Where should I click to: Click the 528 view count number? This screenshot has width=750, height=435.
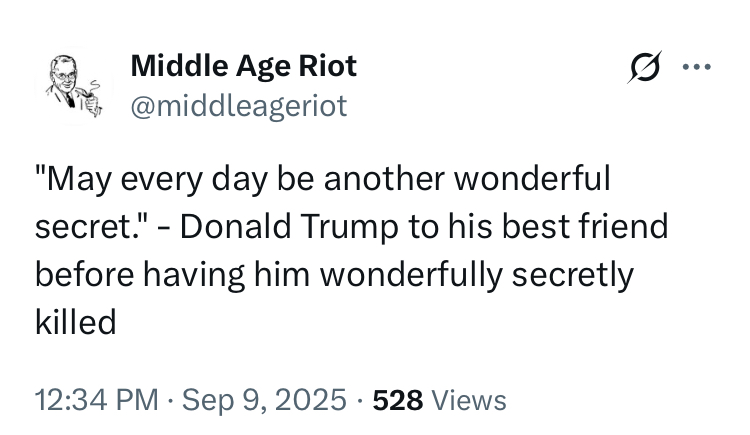[398, 400]
